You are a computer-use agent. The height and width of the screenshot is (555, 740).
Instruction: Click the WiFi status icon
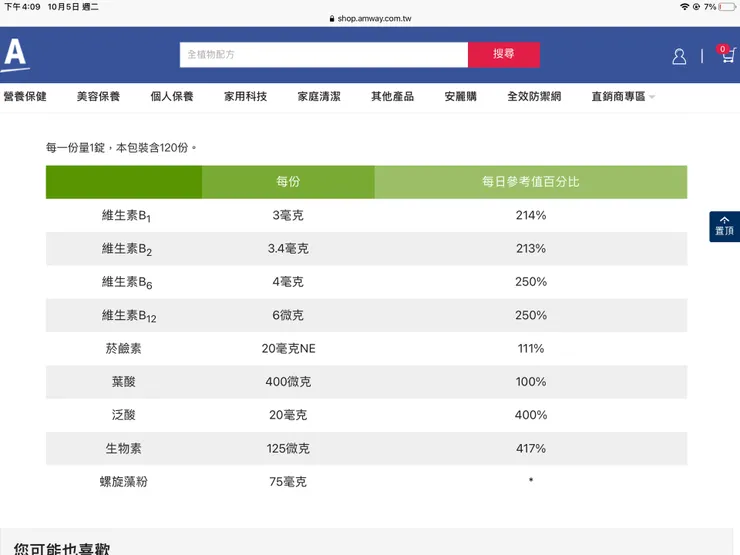click(x=684, y=7)
